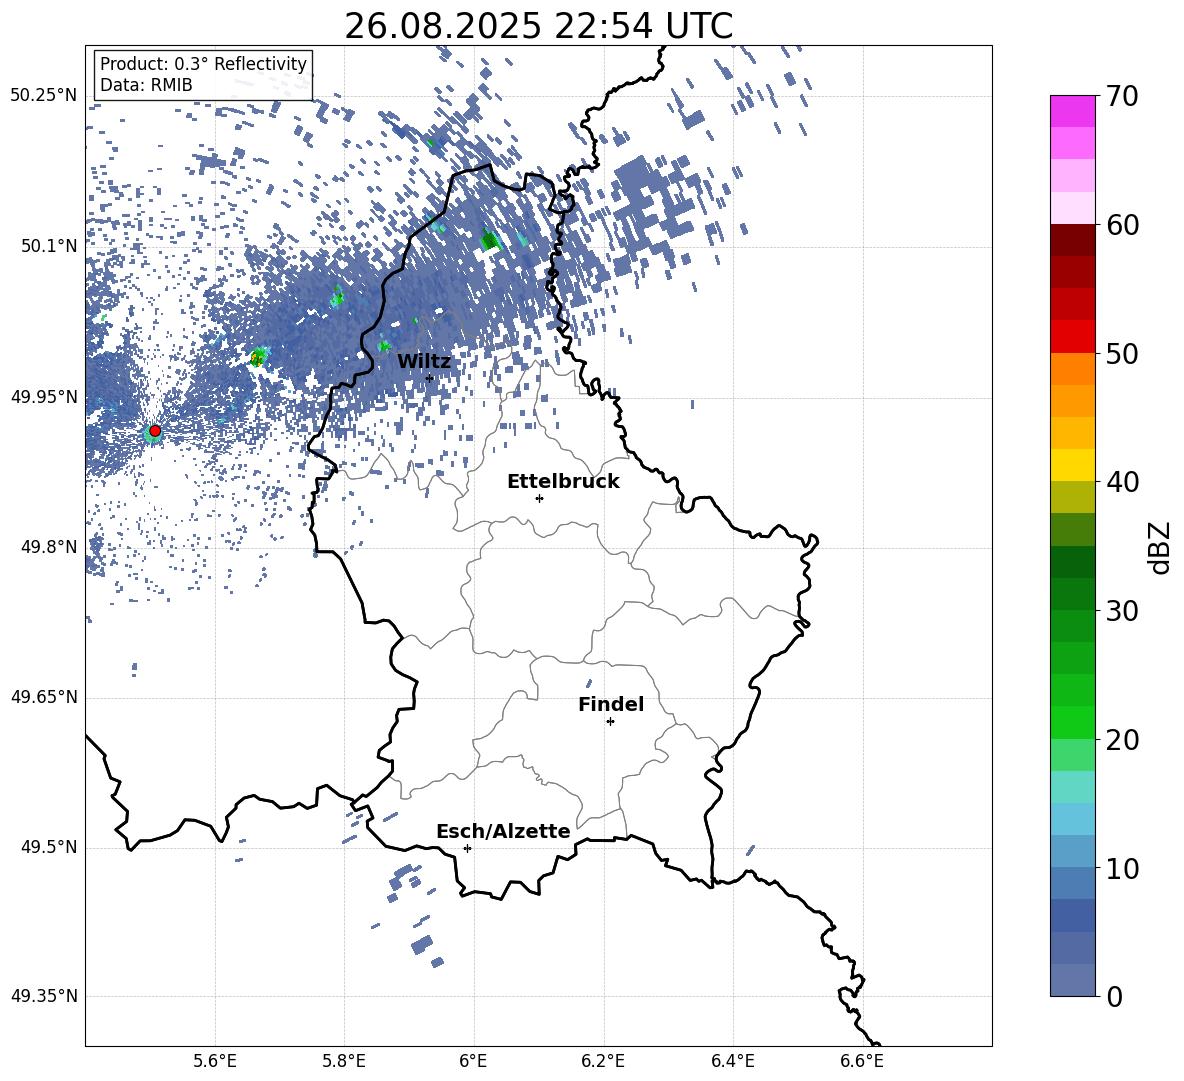
Task: Click the 'Product: 0.3° Reflectivity' text
Action: 203,64
